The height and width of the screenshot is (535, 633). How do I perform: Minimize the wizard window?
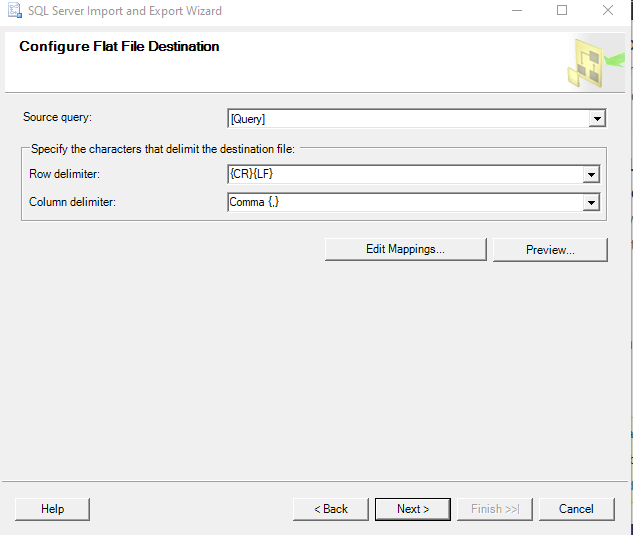[x=517, y=10]
